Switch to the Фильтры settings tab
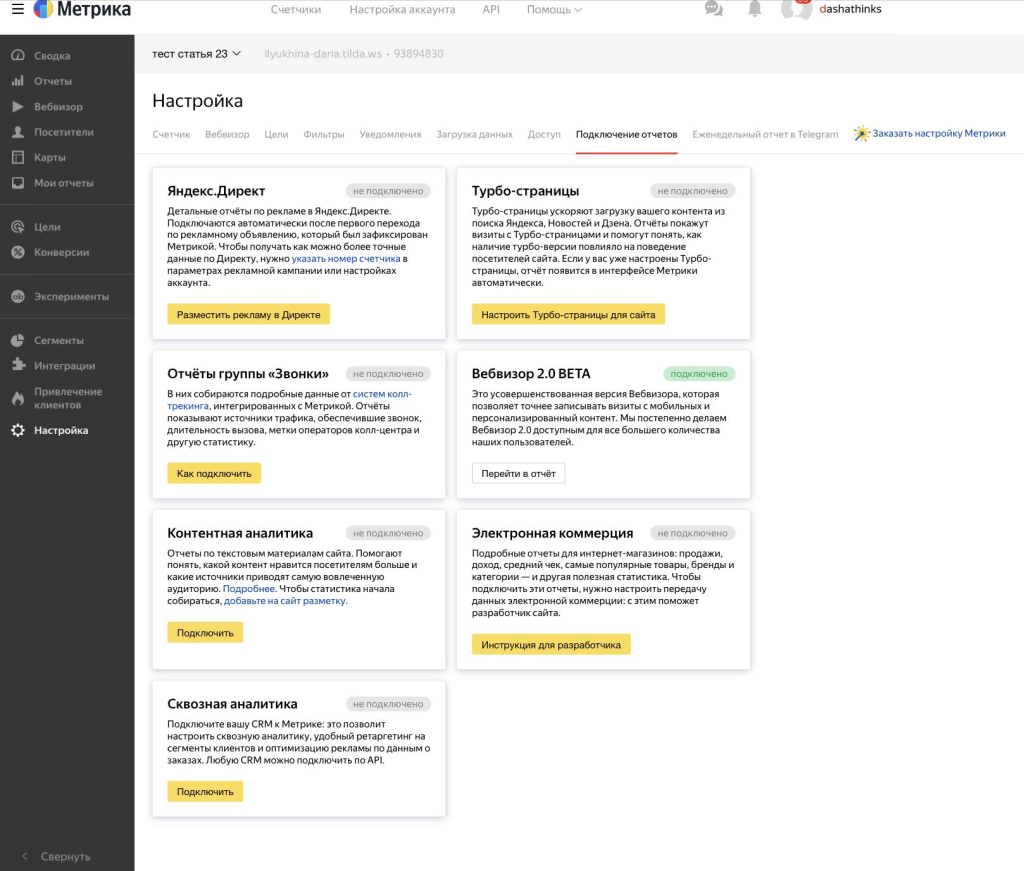The height and width of the screenshot is (871, 1024). click(323, 134)
